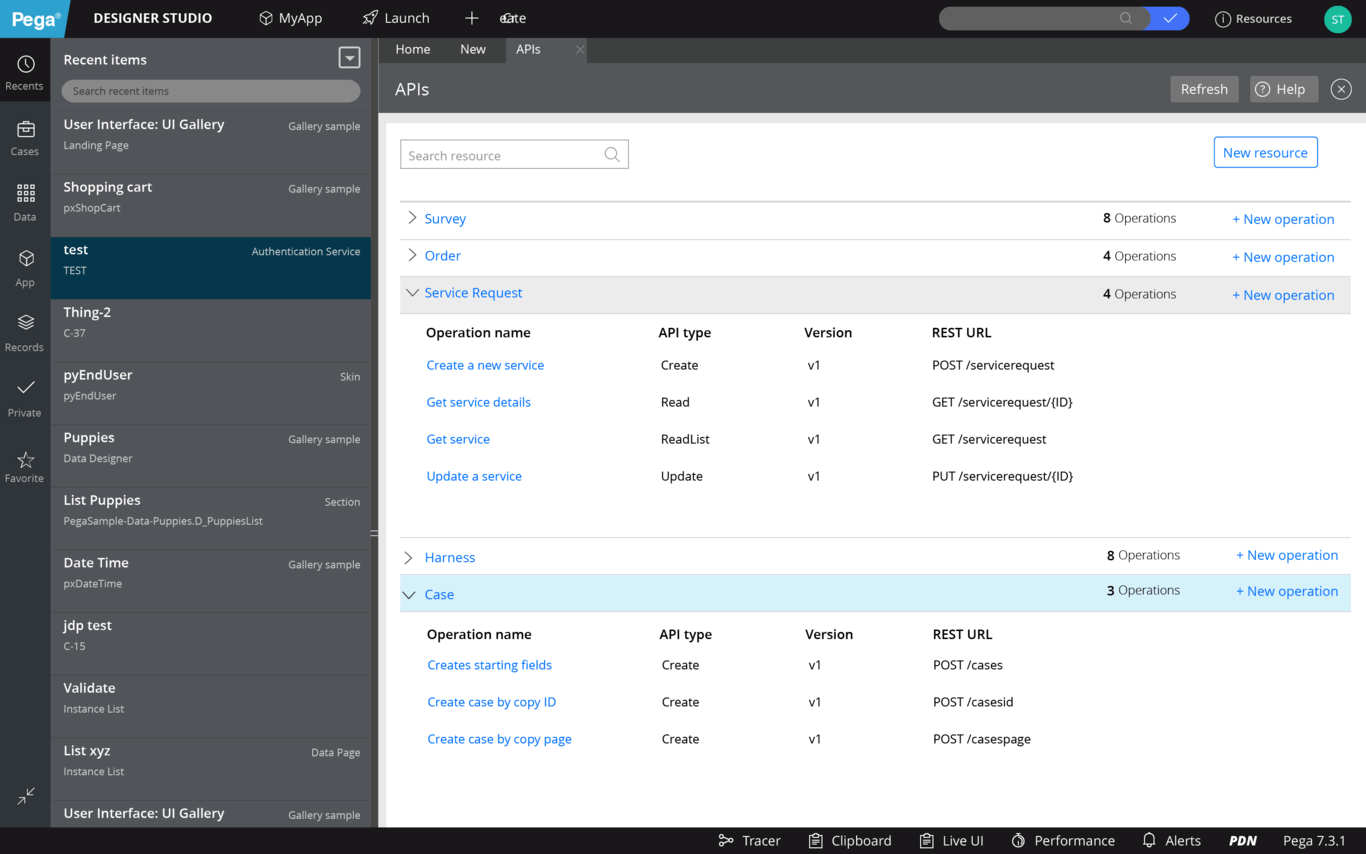Click the Create plus icon
The image size is (1366, 854).
pos(472,18)
